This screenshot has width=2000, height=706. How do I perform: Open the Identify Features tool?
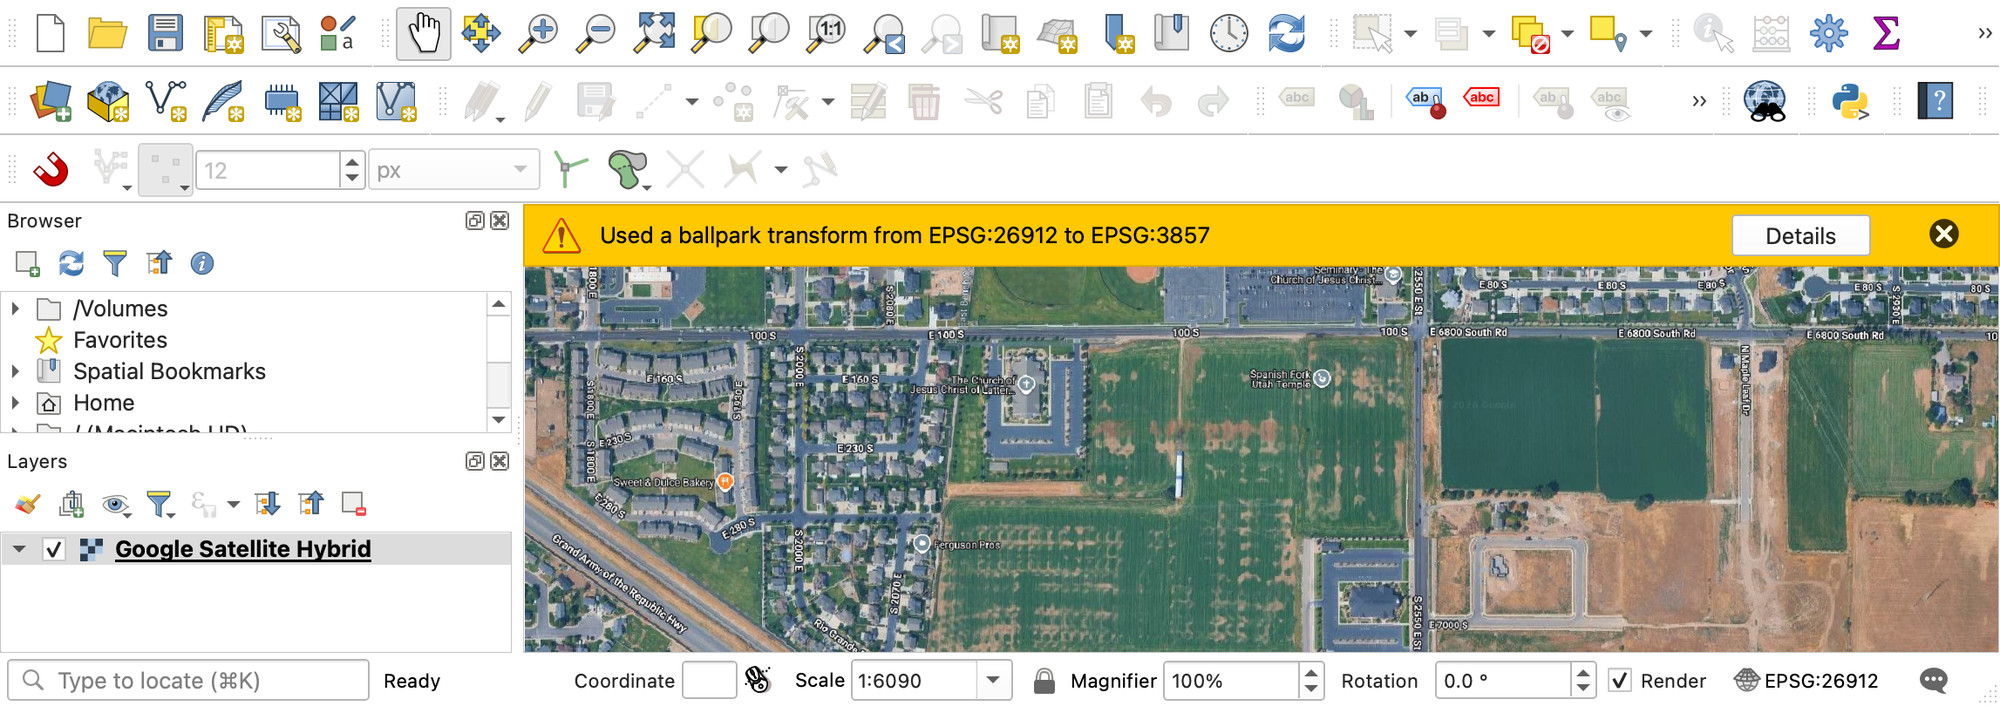(x=1712, y=33)
